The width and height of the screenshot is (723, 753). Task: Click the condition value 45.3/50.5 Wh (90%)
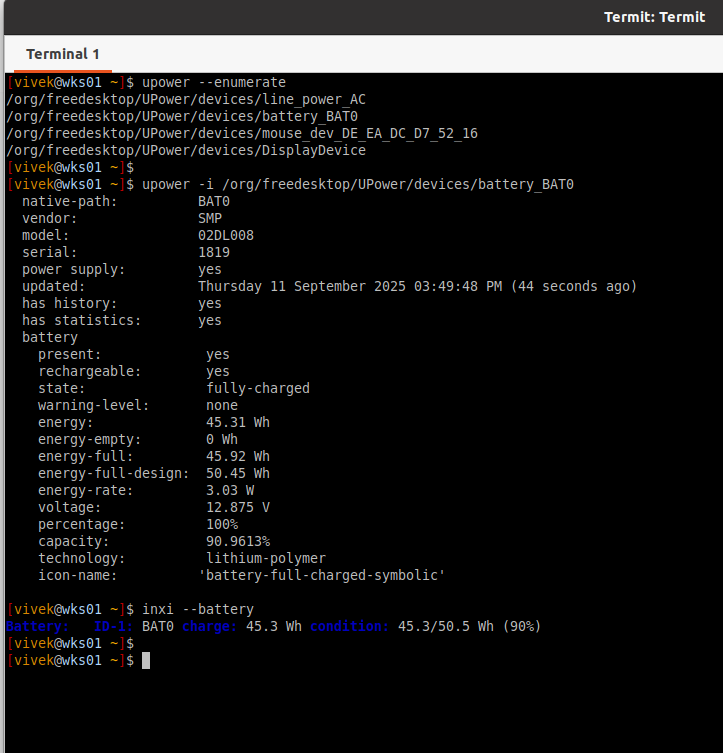pyautogui.click(x=470, y=626)
